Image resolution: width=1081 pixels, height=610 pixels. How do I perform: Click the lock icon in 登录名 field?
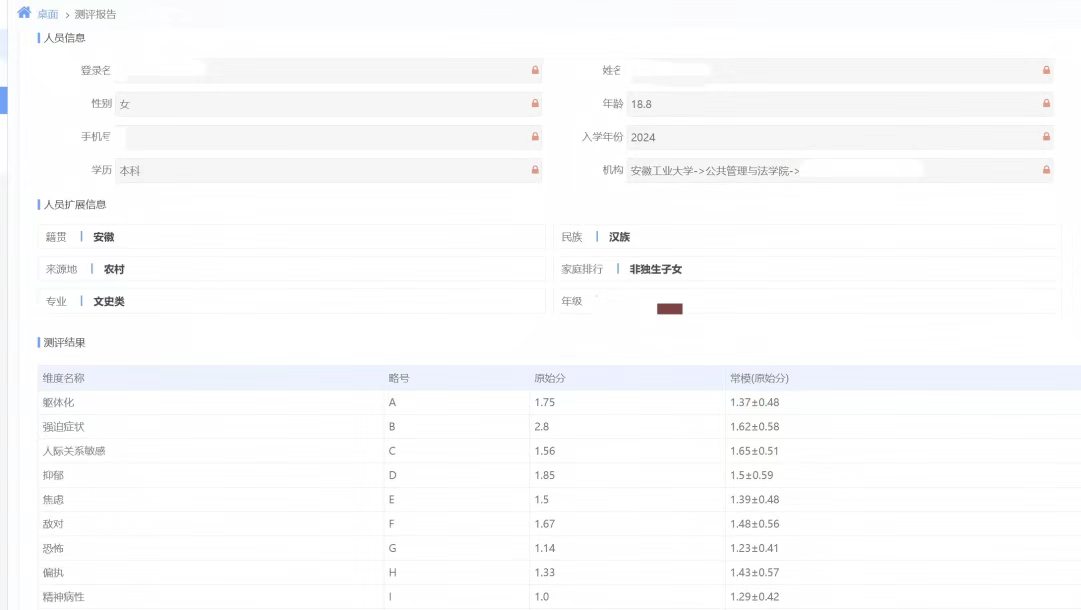point(535,70)
